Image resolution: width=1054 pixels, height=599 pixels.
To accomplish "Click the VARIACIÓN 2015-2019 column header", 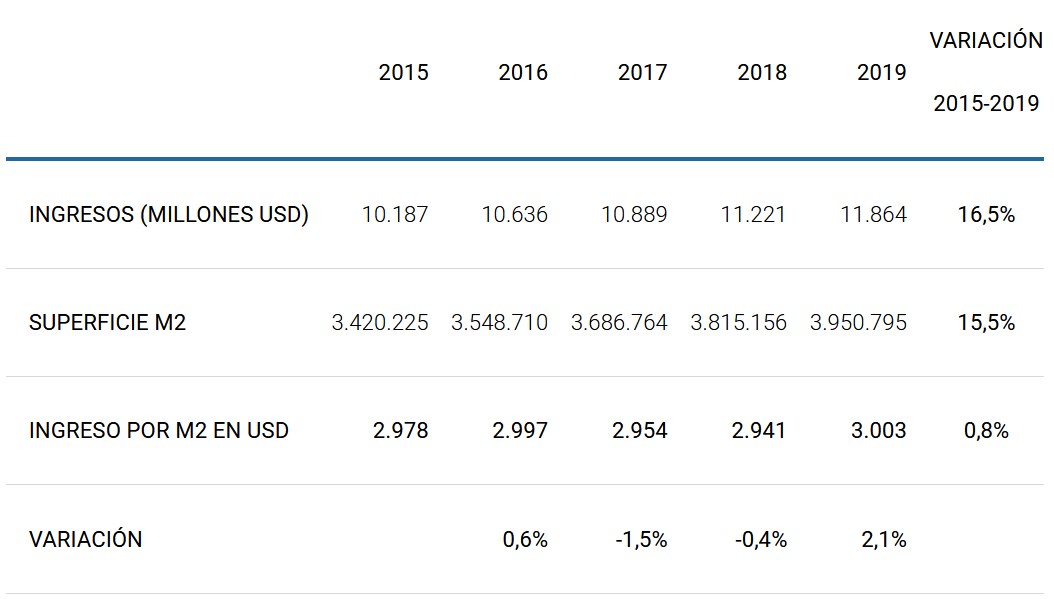I will [x=986, y=72].
